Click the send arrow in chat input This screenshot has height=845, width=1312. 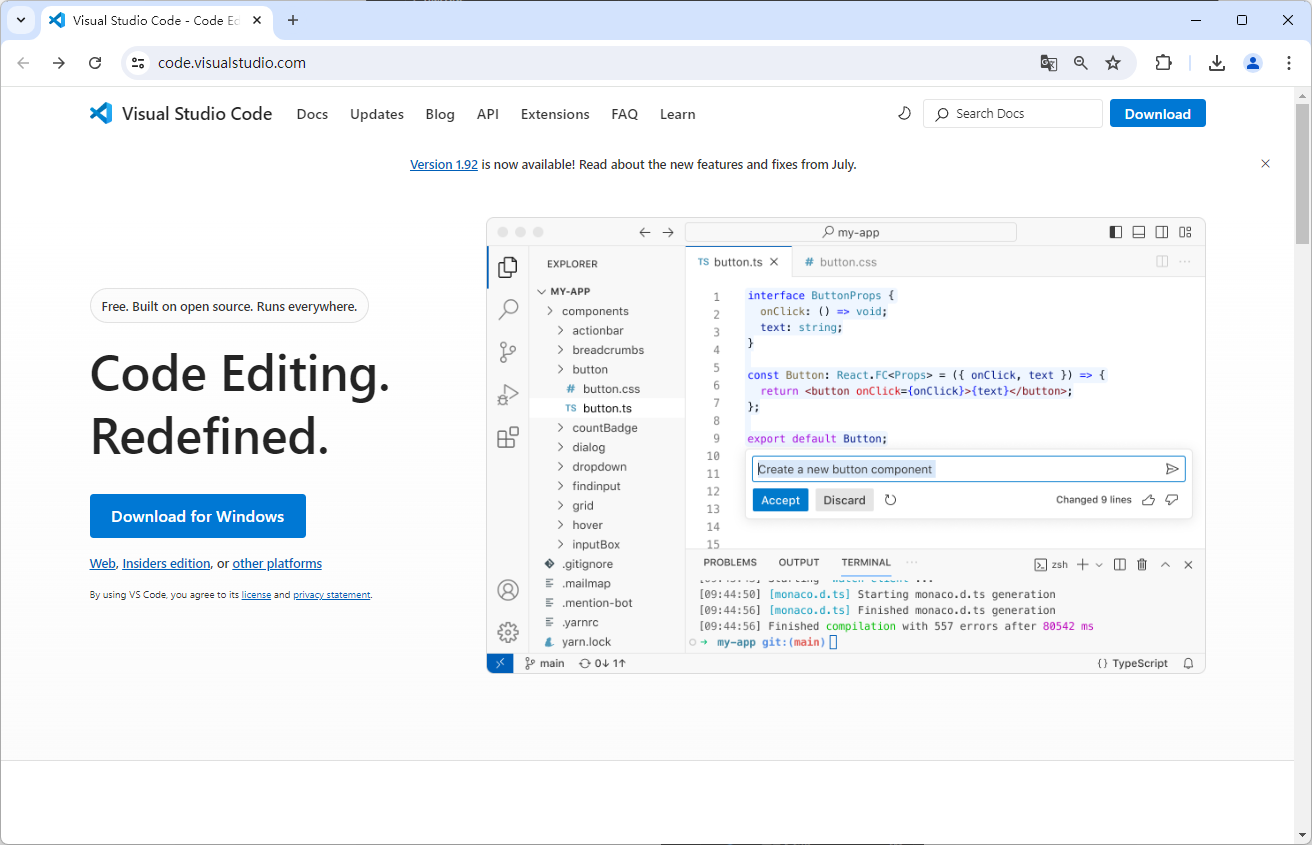(1173, 469)
